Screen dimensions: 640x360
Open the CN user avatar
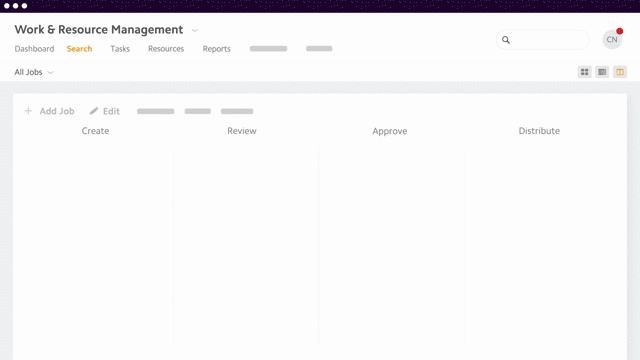pos(612,40)
